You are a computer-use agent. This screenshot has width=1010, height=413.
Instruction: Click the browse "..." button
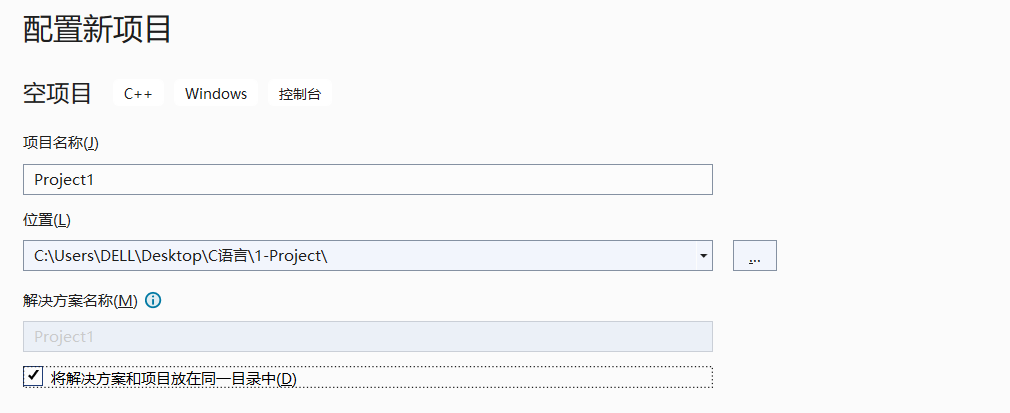point(754,256)
